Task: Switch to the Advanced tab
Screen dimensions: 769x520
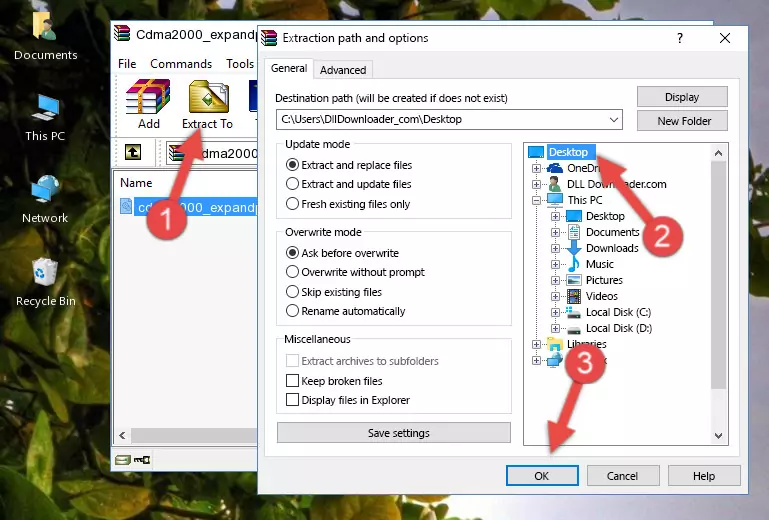Action: click(343, 70)
